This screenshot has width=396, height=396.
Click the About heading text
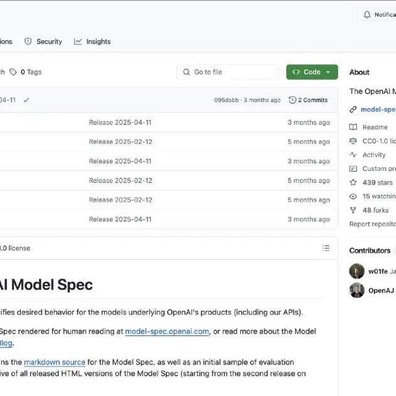(359, 72)
